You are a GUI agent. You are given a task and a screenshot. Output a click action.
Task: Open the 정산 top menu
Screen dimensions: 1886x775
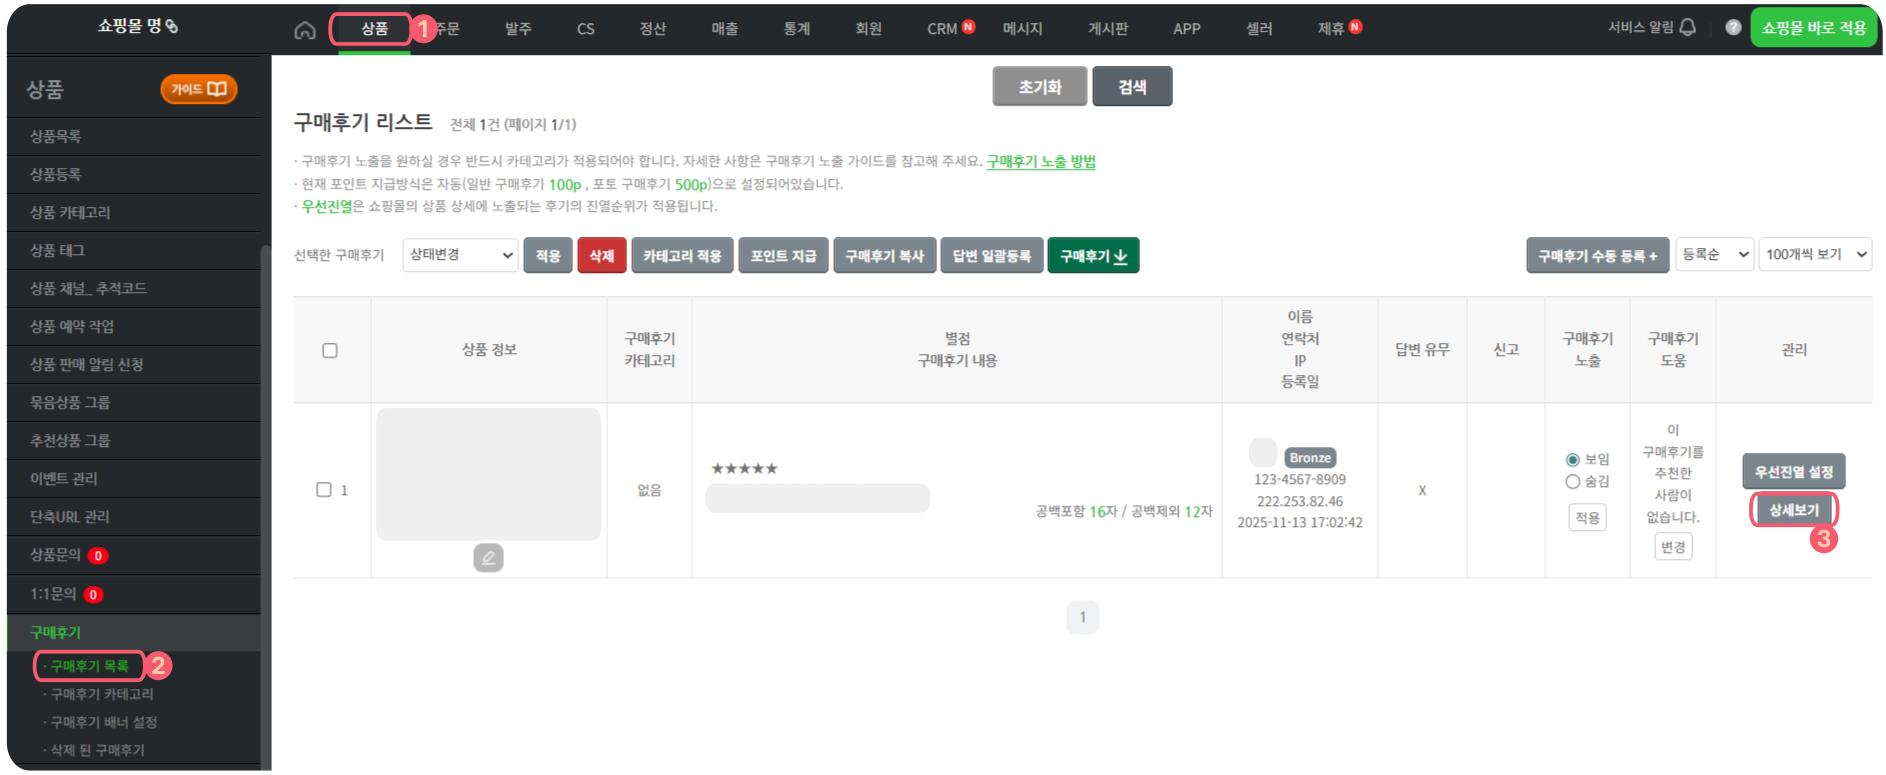coord(653,29)
